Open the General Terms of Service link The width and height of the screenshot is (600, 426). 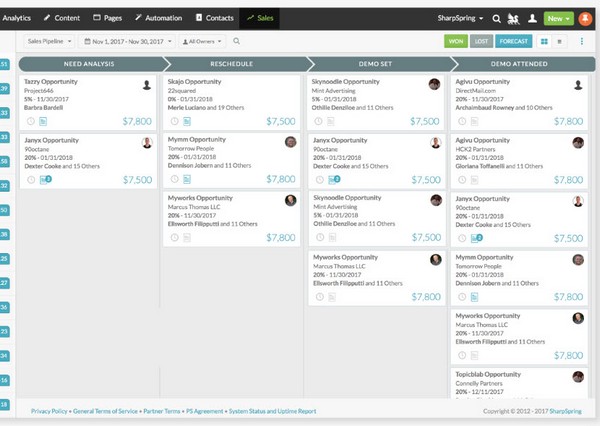click(x=105, y=411)
